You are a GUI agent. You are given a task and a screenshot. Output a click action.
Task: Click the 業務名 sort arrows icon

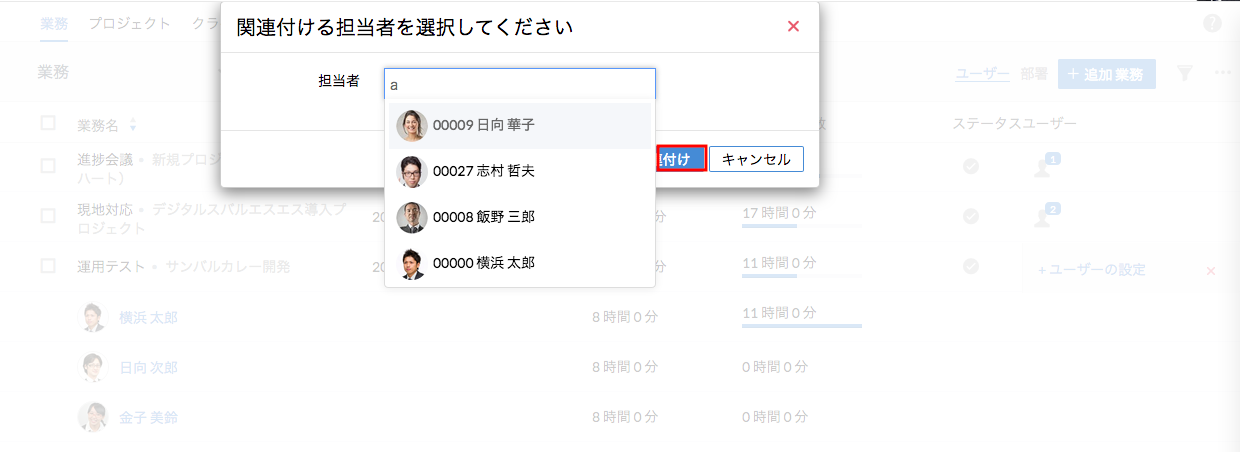point(133,126)
